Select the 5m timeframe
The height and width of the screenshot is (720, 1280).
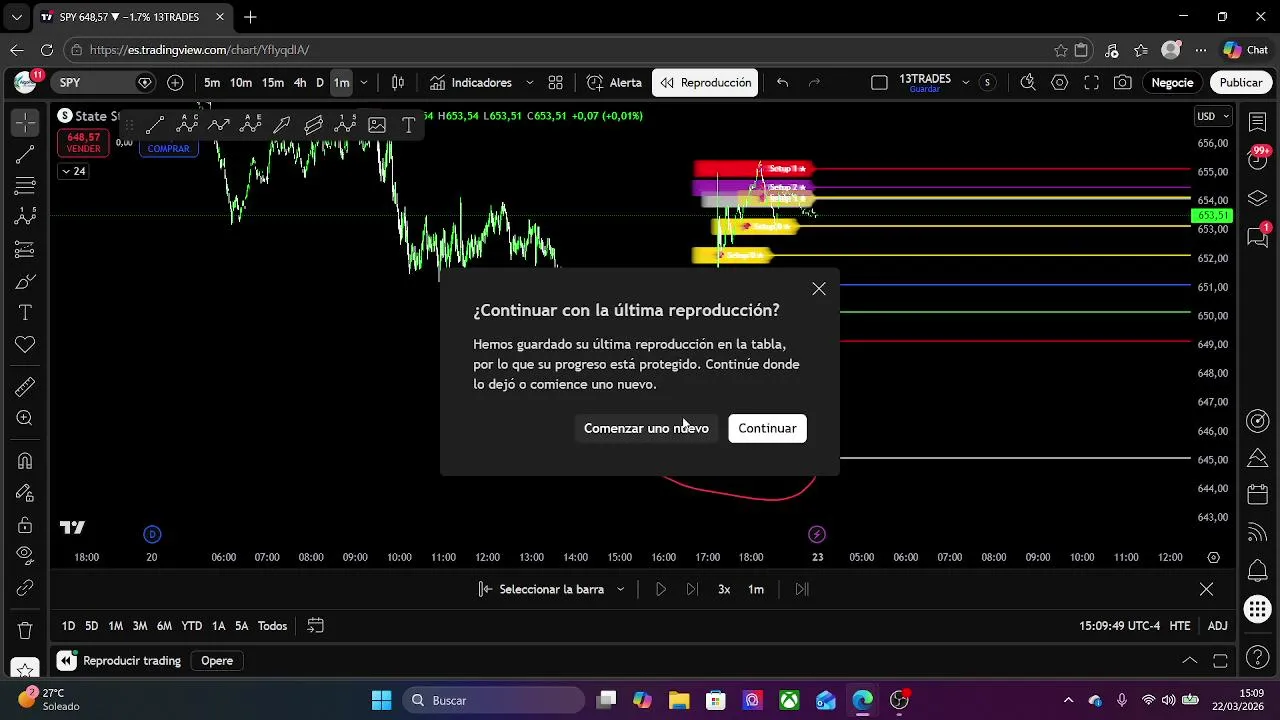pyautogui.click(x=212, y=83)
